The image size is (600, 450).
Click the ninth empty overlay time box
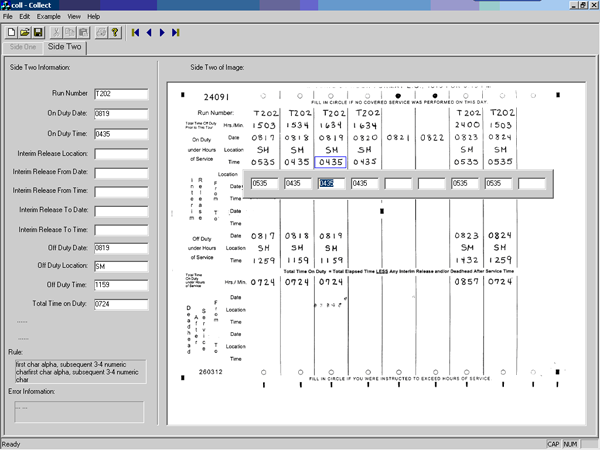tap(532, 184)
